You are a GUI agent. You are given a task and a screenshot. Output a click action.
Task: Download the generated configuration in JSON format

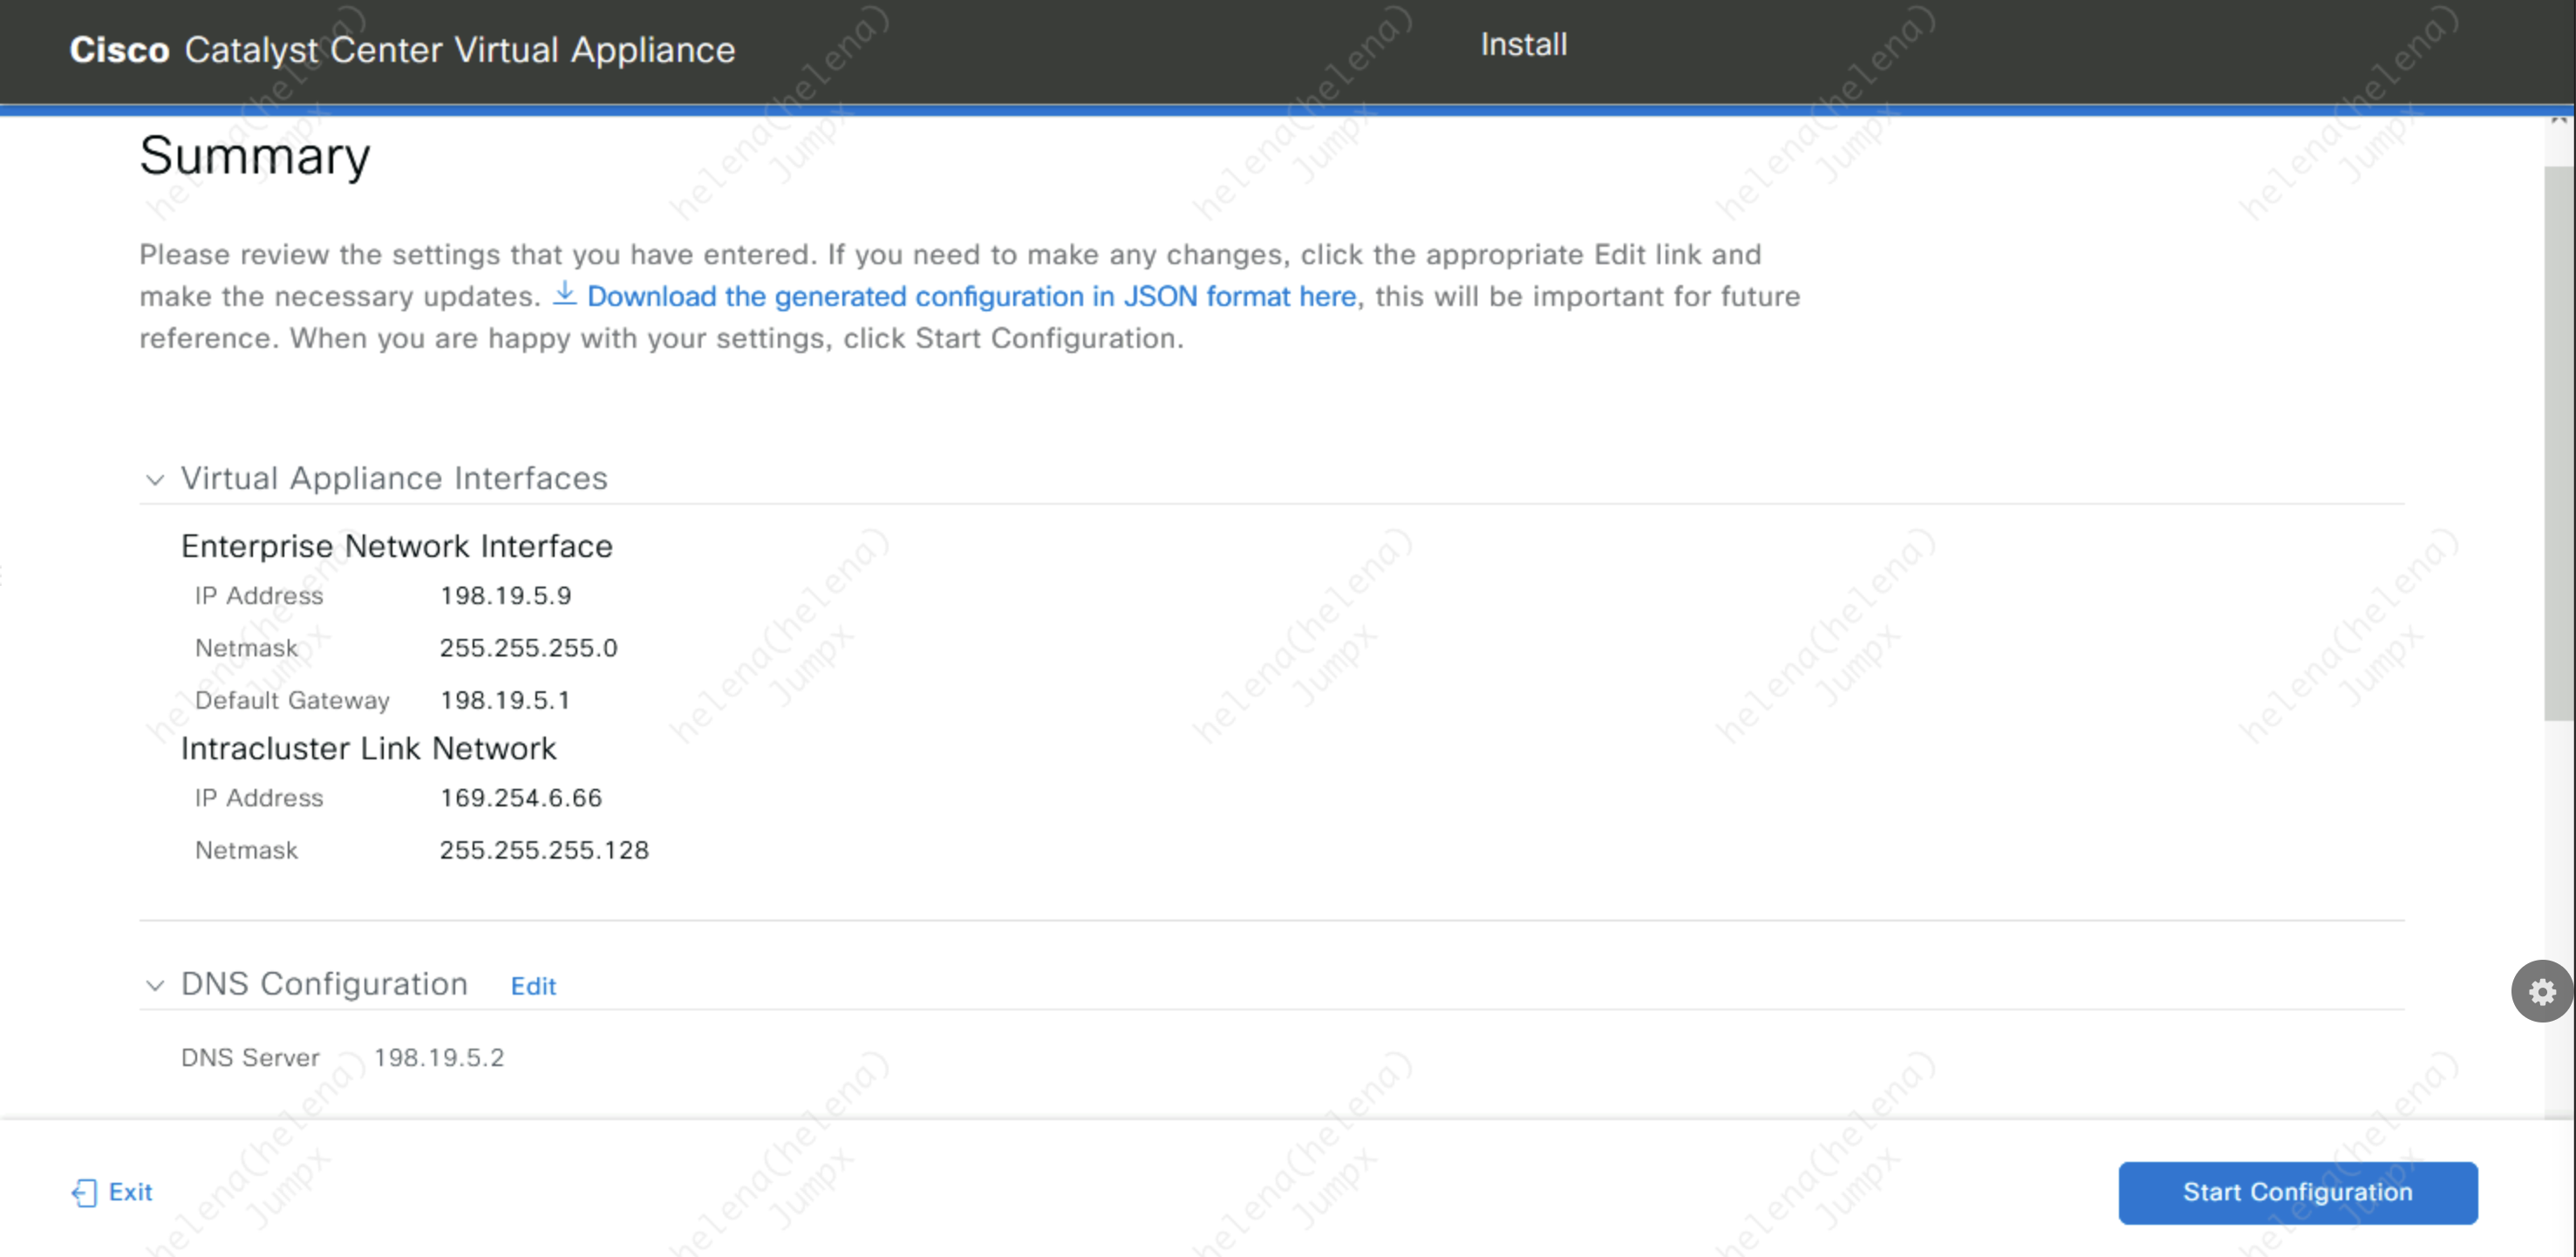[x=970, y=296]
